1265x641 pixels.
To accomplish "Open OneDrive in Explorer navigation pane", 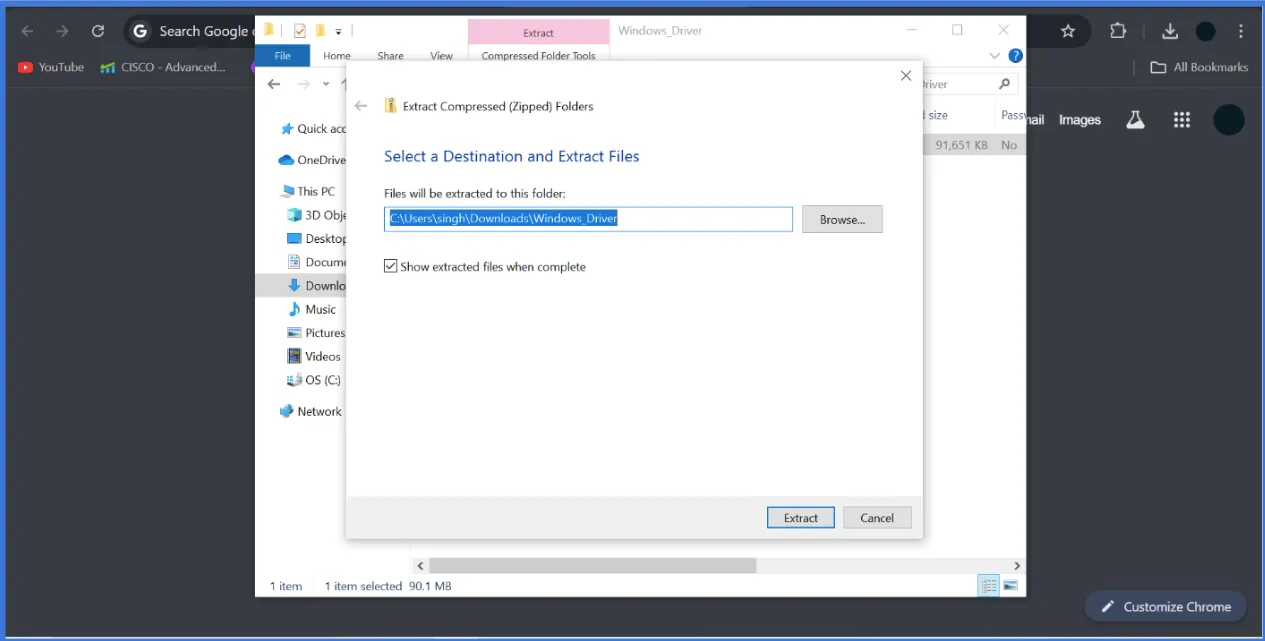I will pos(313,160).
